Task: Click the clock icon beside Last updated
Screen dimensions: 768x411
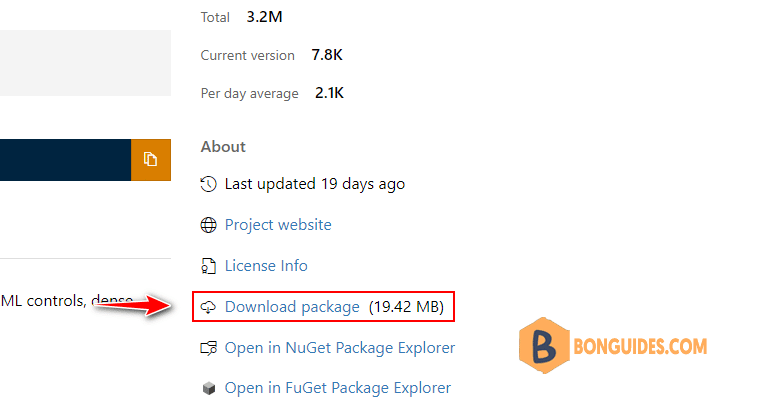Action: coord(208,184)
